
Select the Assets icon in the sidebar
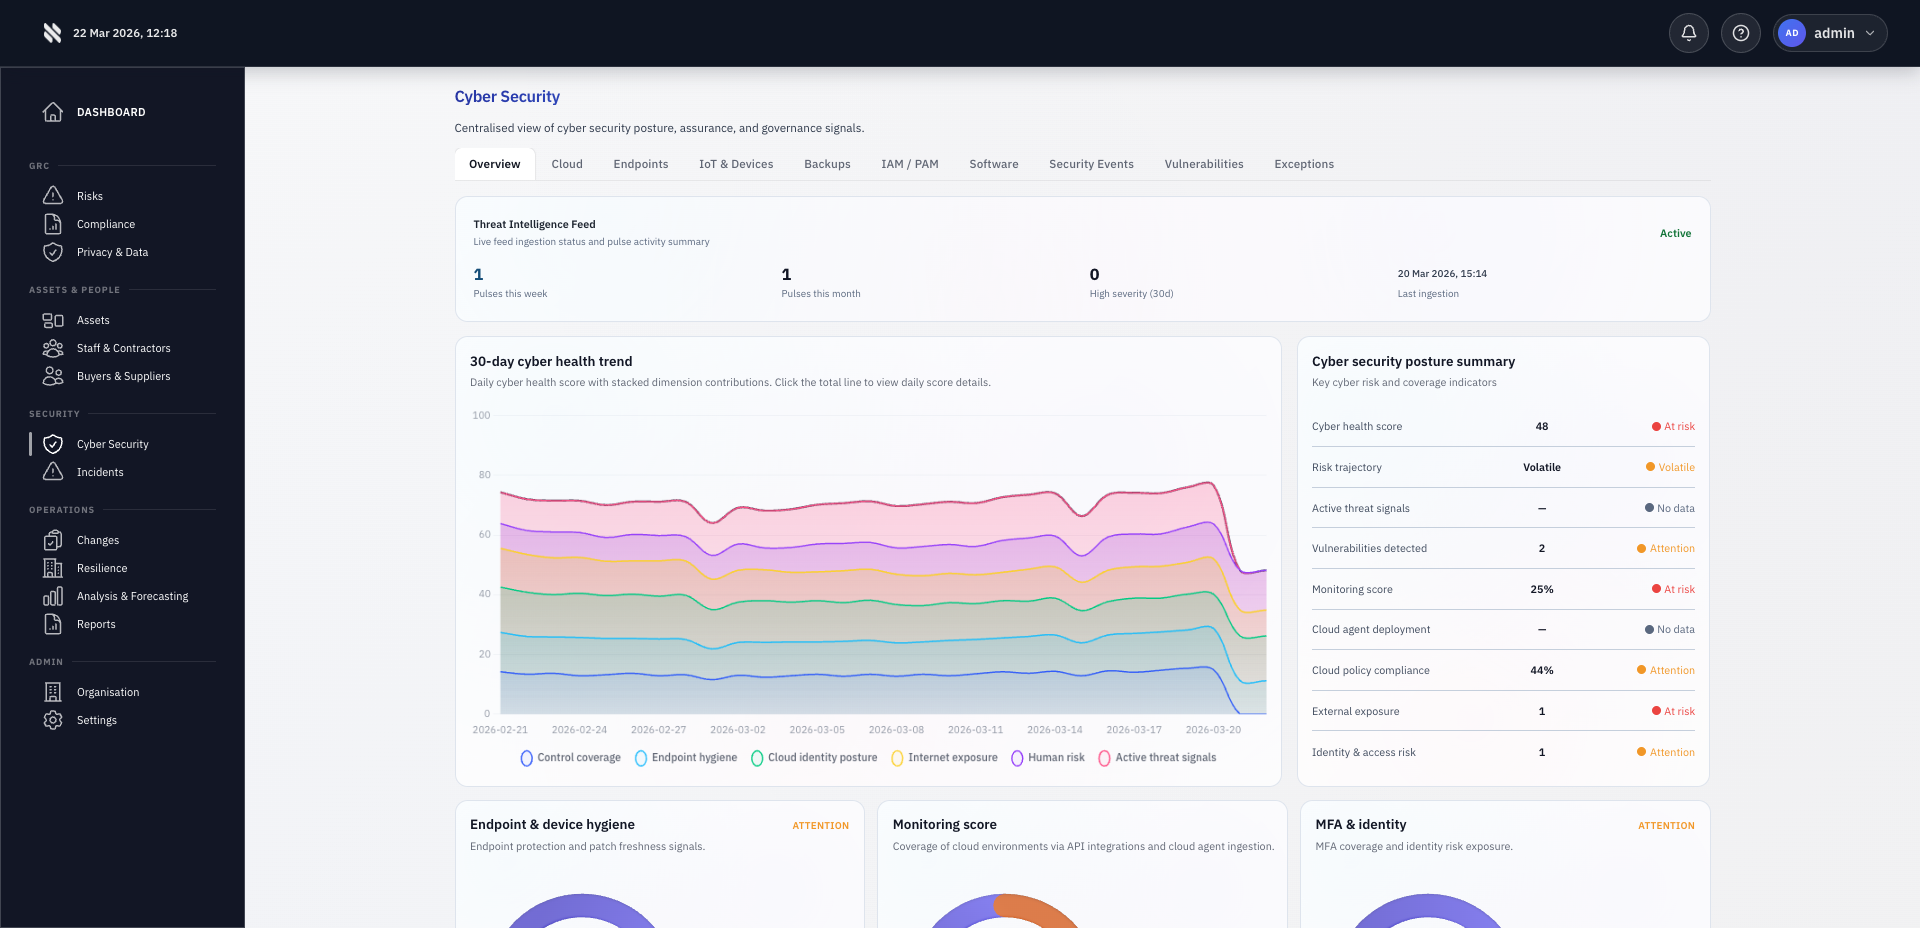point(53,319)
